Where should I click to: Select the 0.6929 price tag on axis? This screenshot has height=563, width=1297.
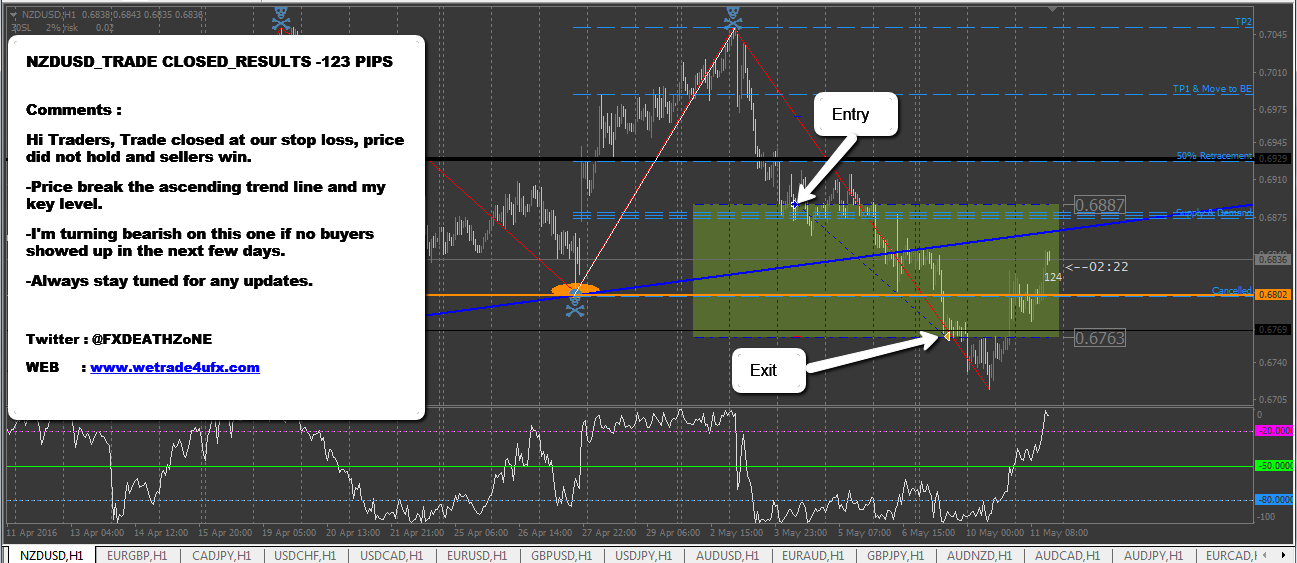click(x=1273, y=159)
